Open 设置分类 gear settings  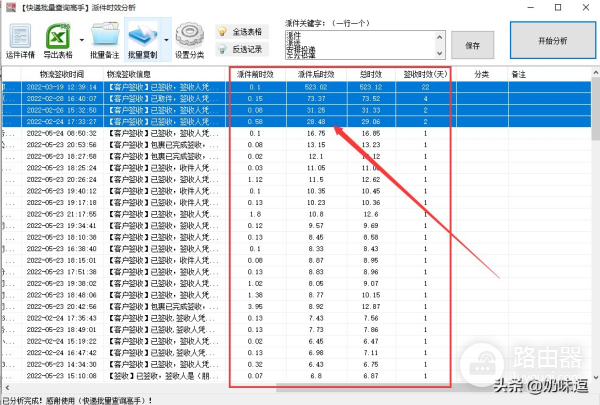pos(189,41)
